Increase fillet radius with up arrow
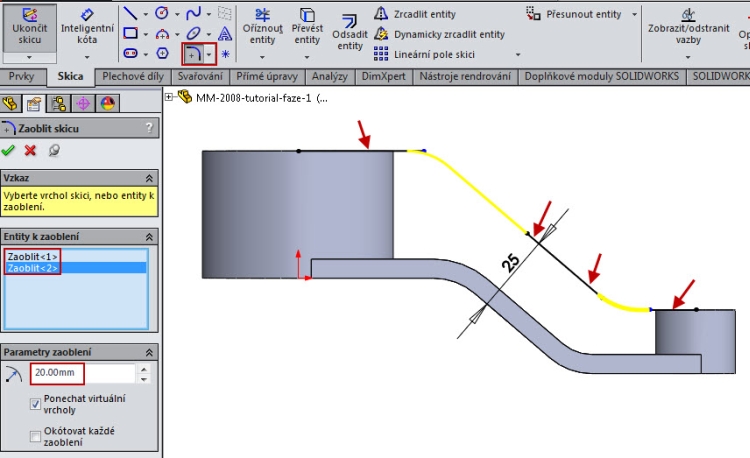750x458 pixels. (x=143, y=369)
